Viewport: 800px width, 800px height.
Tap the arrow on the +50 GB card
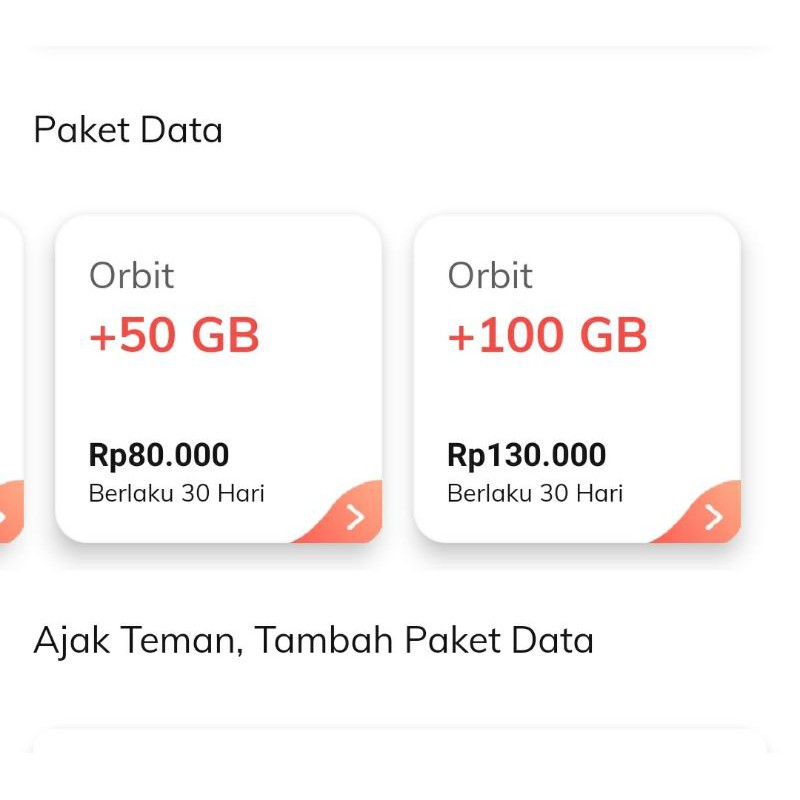pos(355,516)
